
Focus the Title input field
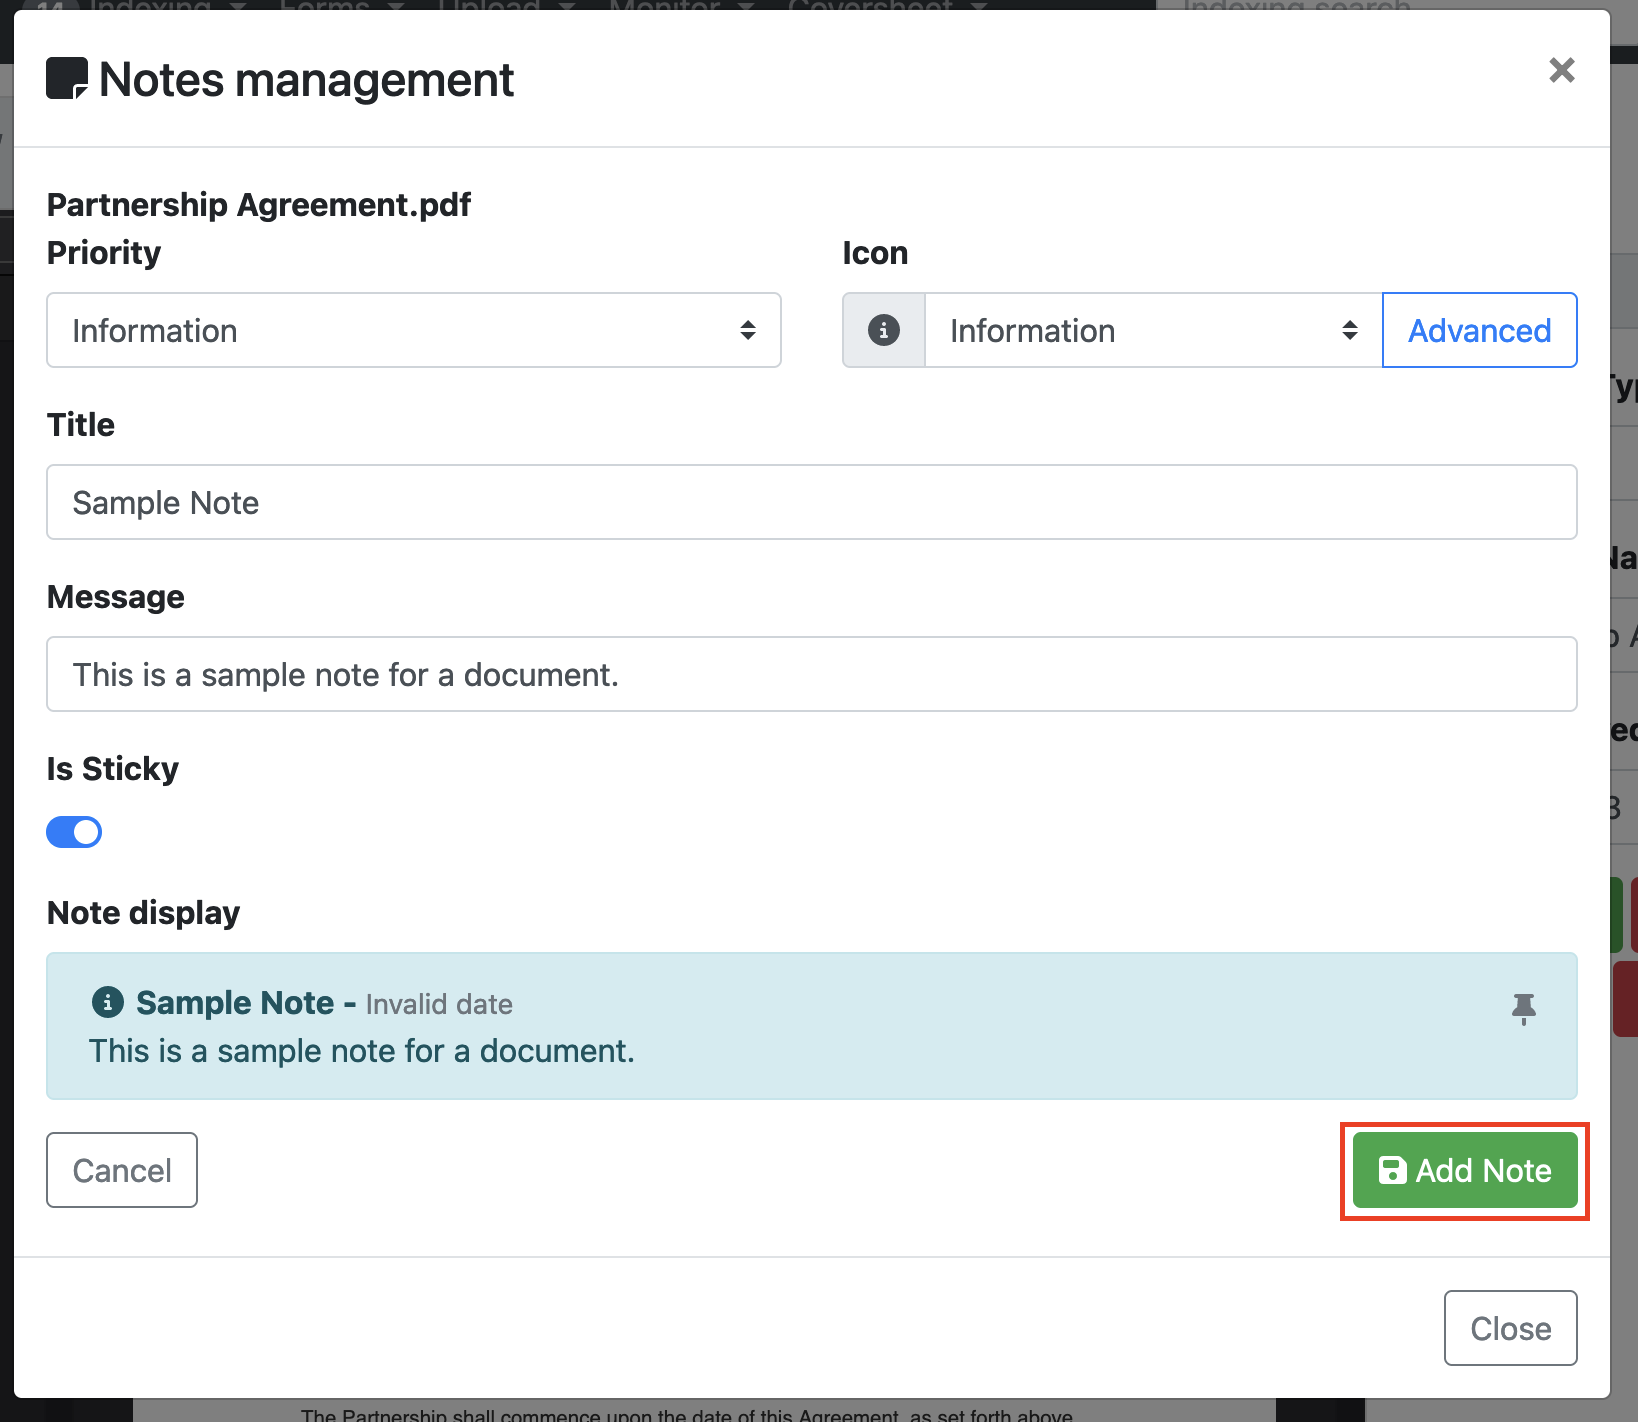[x=811, y=502]
